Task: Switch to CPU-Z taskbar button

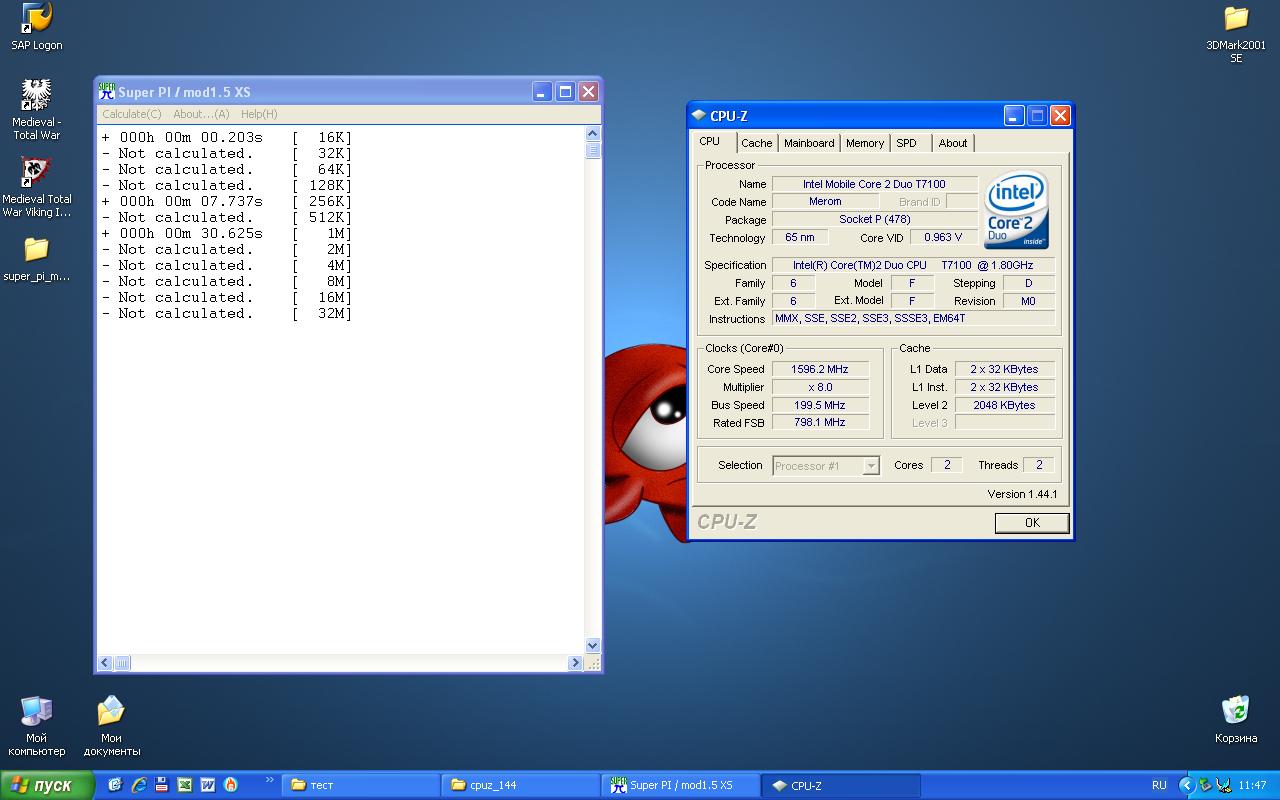Action: tap(841, 785)
